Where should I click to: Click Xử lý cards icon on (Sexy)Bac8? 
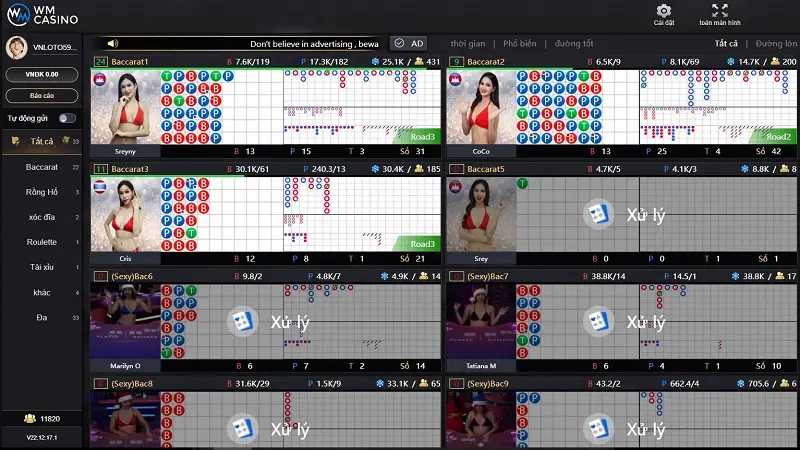coord(242,429)
